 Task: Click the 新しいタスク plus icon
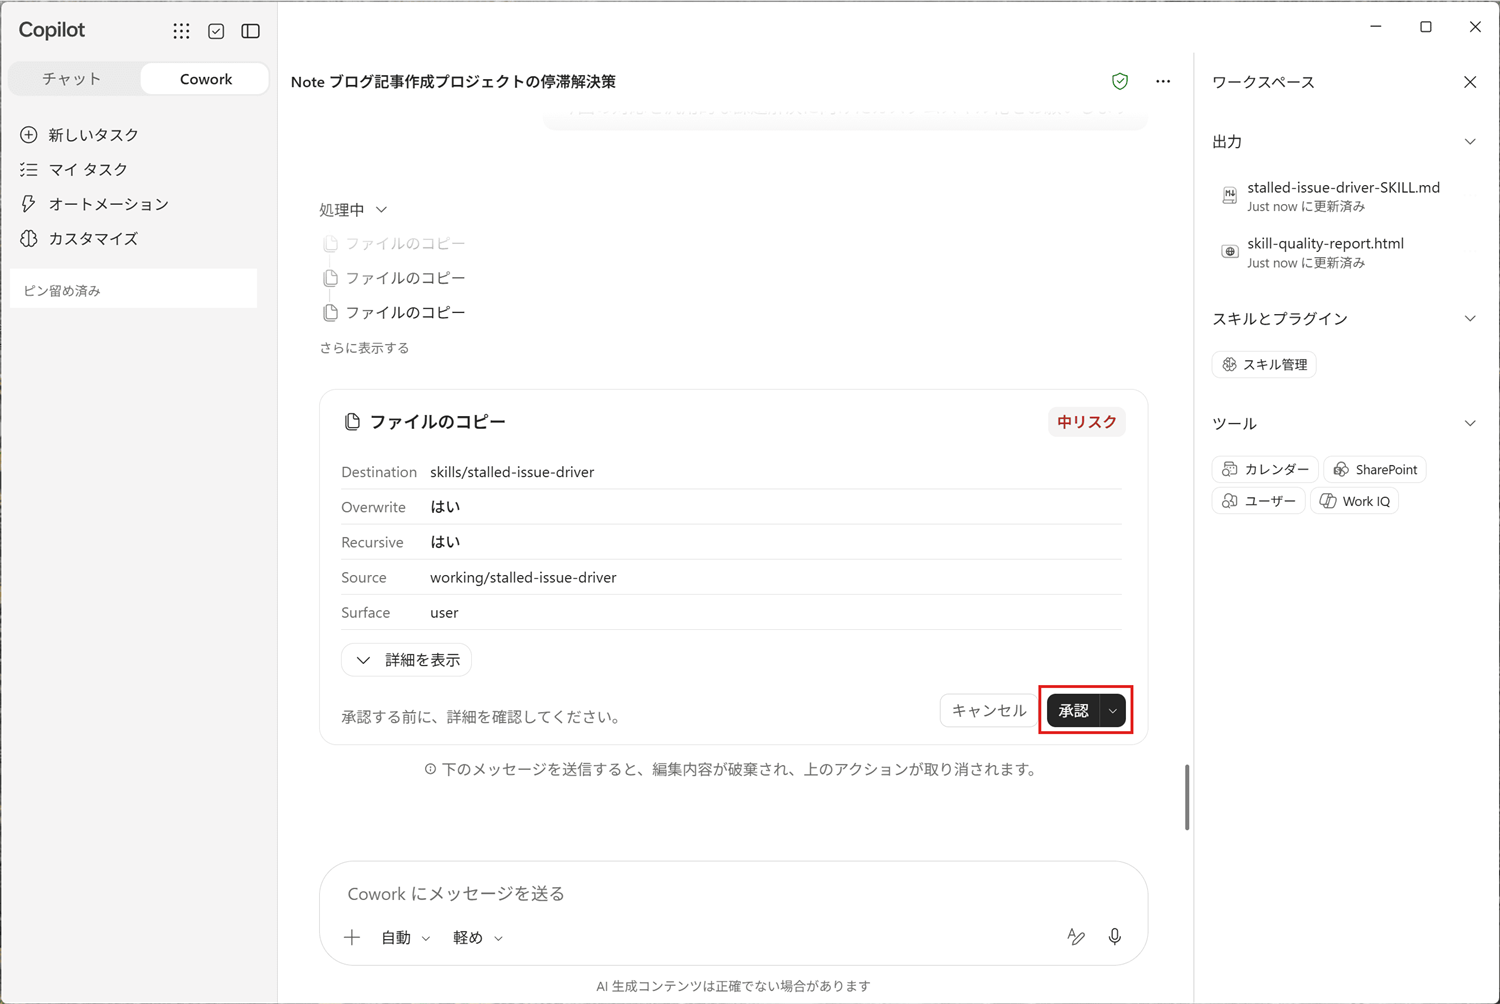(x=29, y=135)
